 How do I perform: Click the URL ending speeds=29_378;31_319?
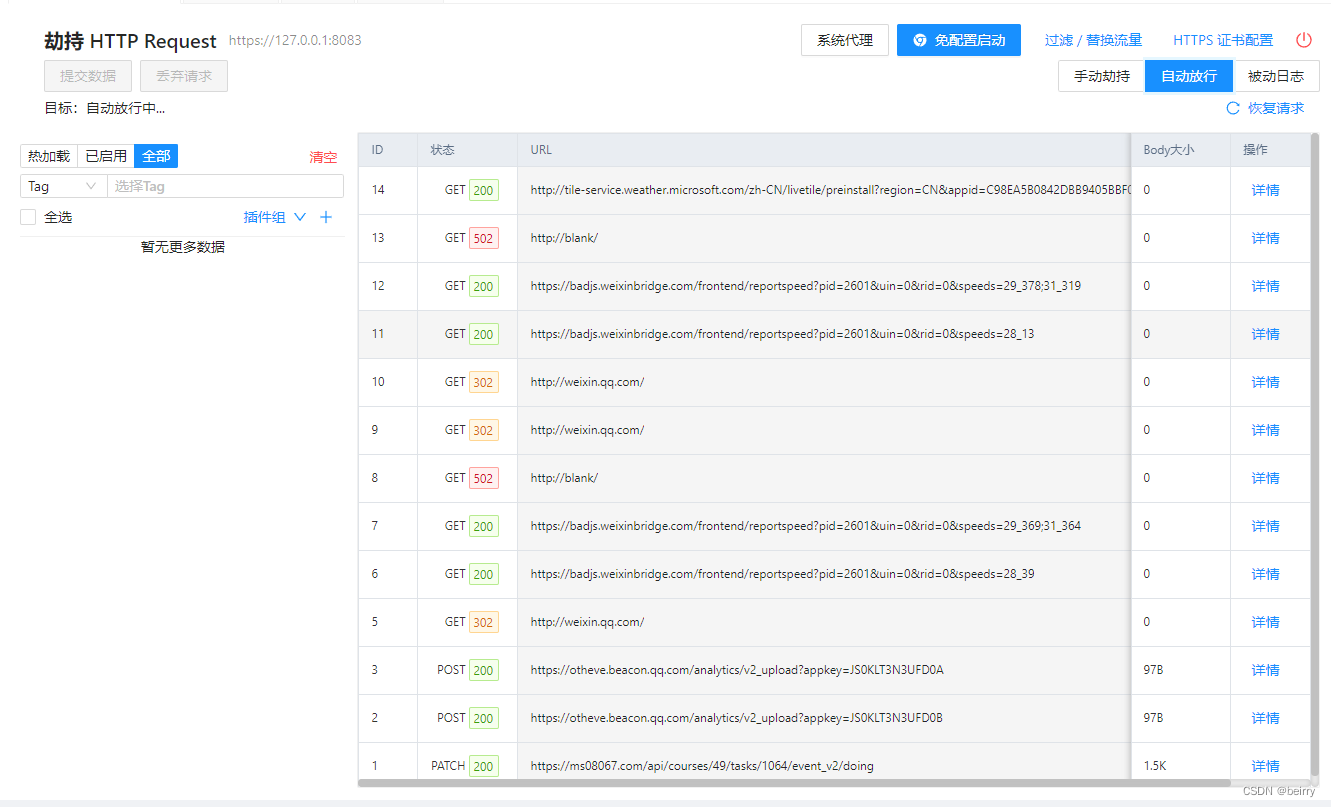click(x=806, y=286)
